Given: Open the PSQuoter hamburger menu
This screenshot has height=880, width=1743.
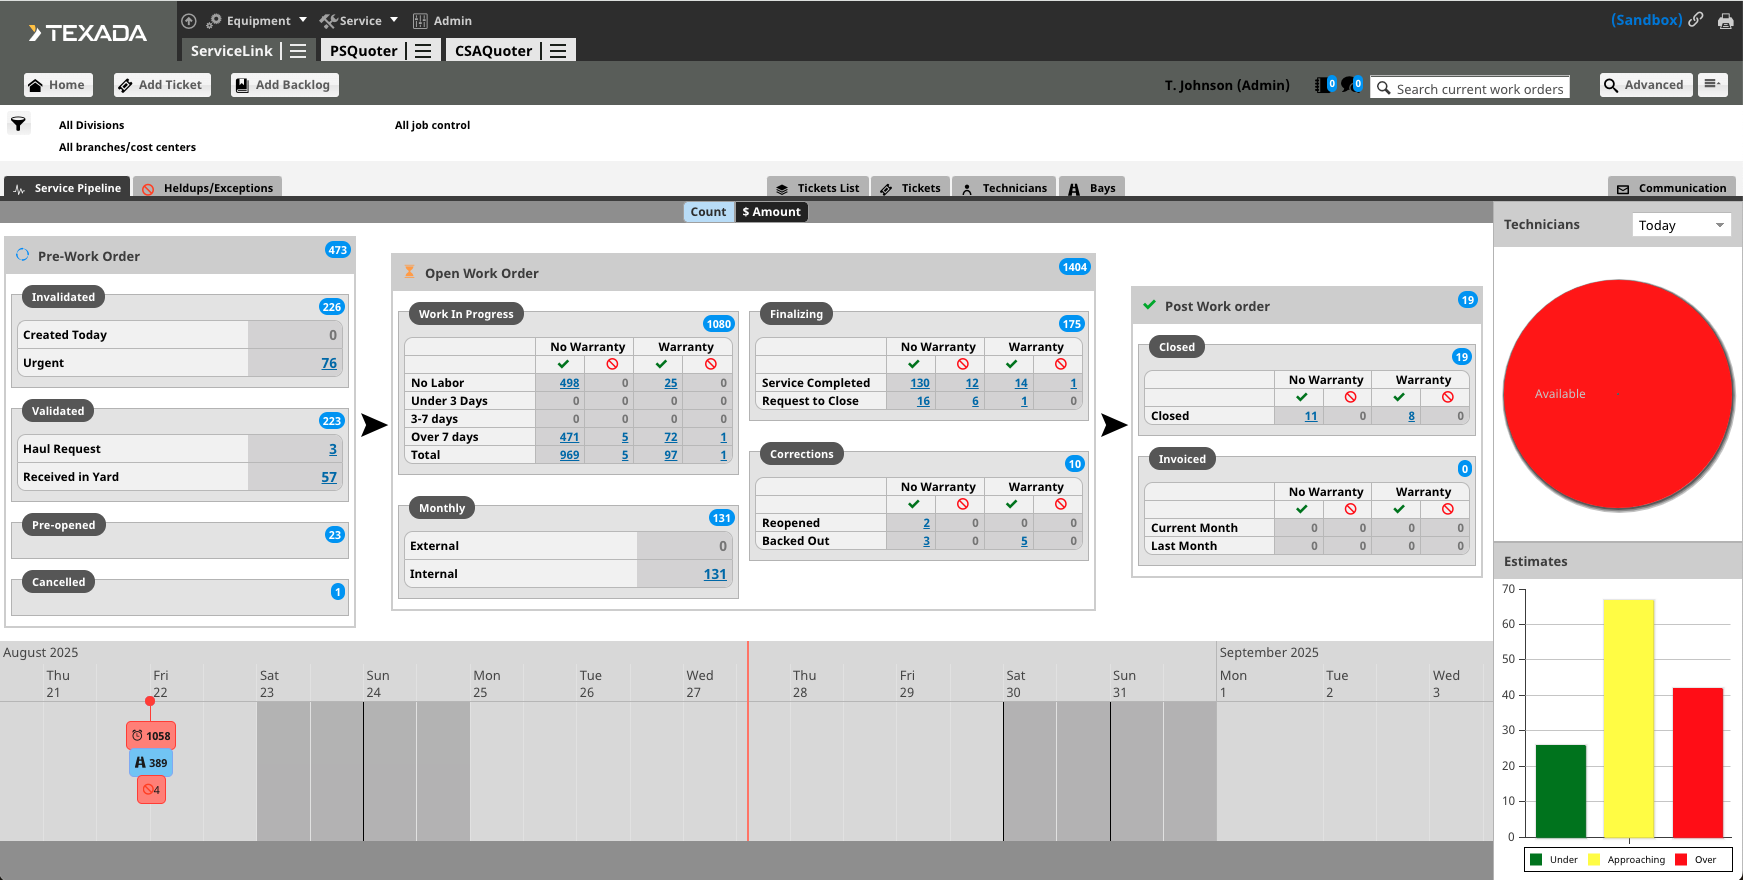Looking at the screenshot, I should pyautogui.click(x=423, y=51).
